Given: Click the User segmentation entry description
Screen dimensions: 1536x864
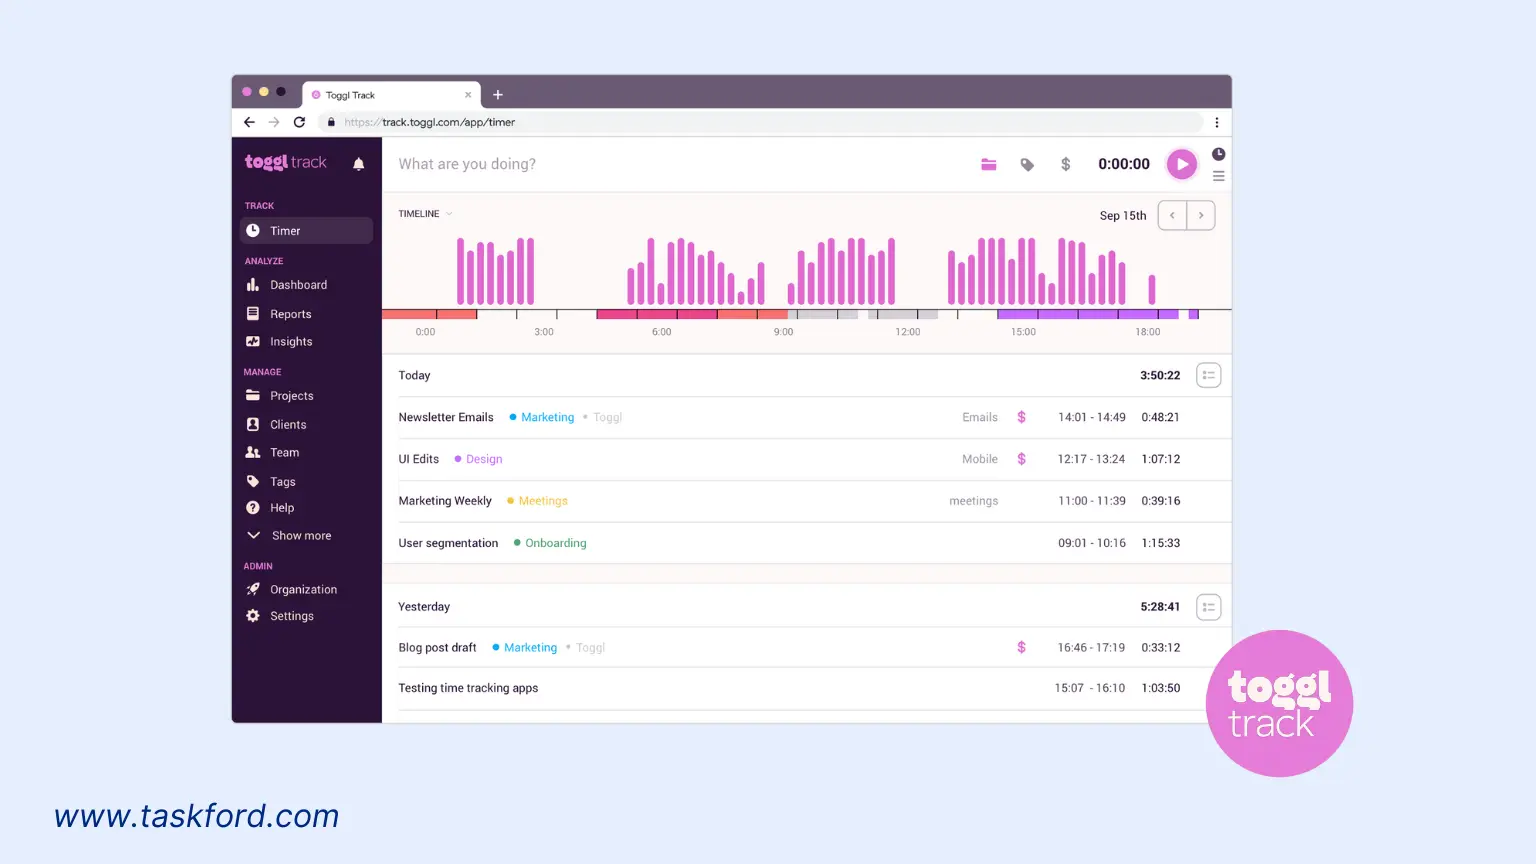Looking at the screenshot, I should coord(448,543).
